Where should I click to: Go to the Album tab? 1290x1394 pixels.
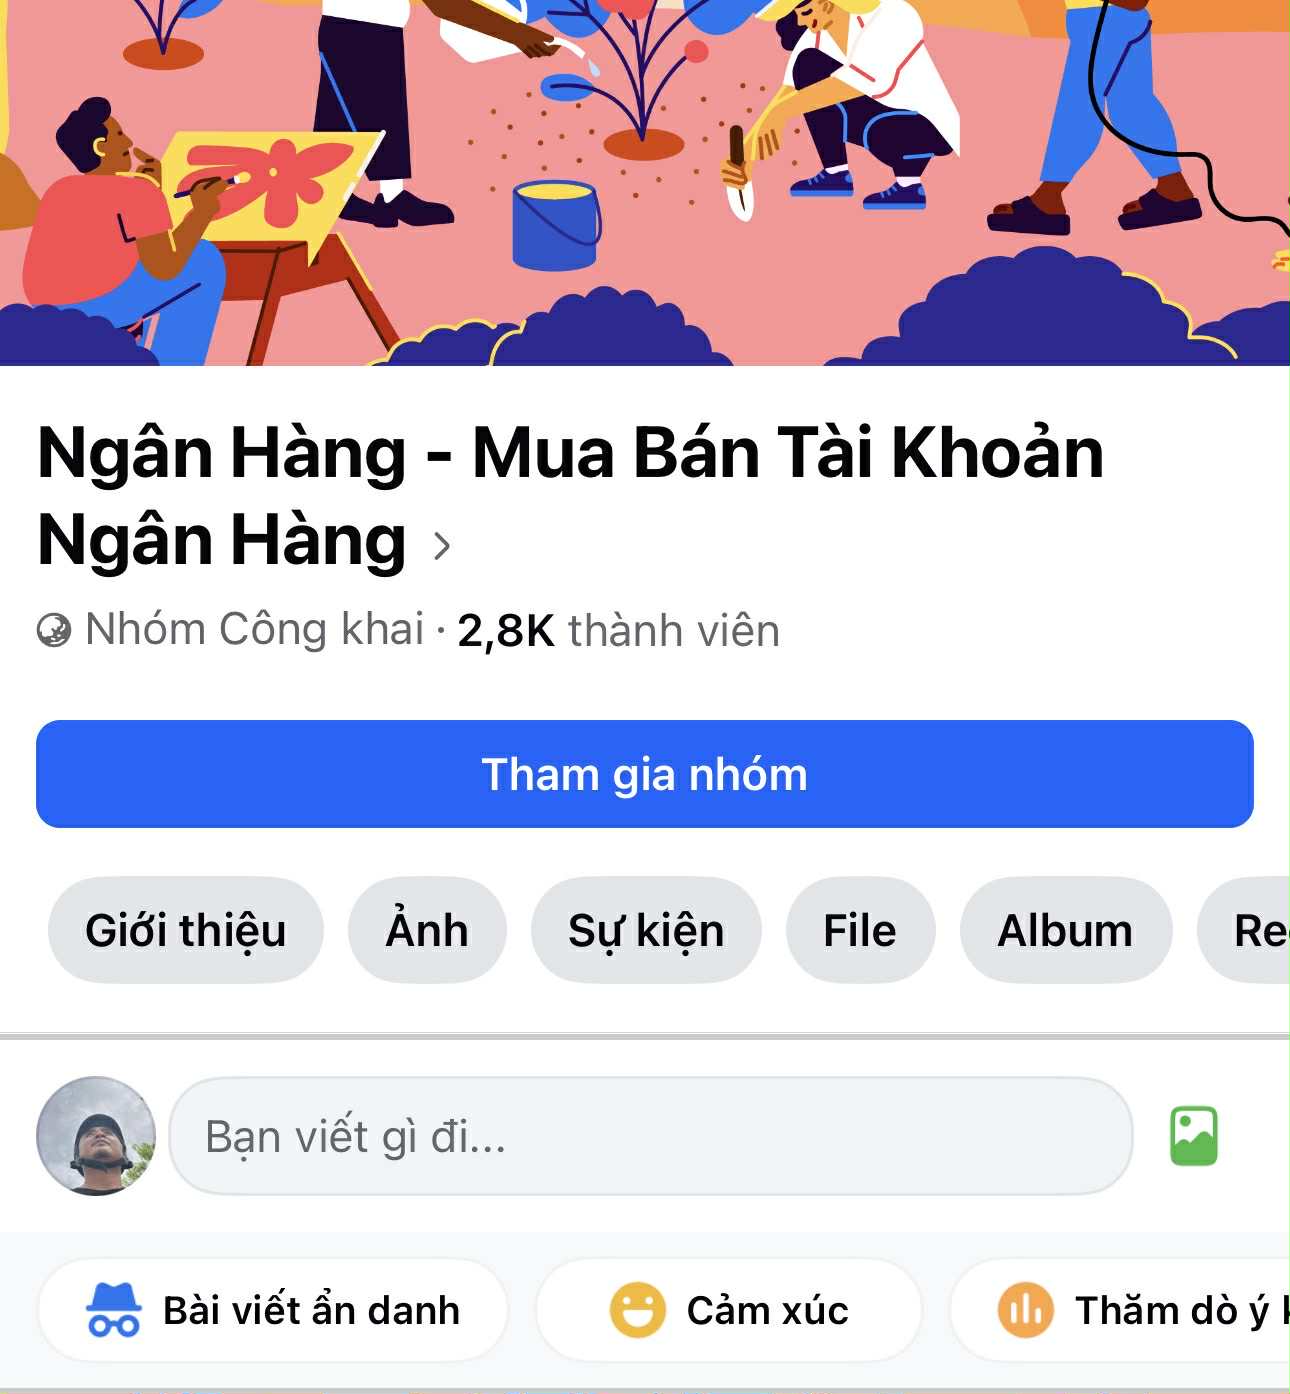[x=1066, y=930]
